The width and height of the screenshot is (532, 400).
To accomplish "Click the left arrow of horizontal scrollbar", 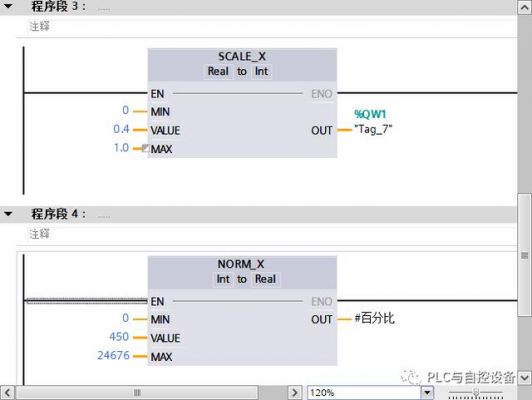I will [7, 393].
